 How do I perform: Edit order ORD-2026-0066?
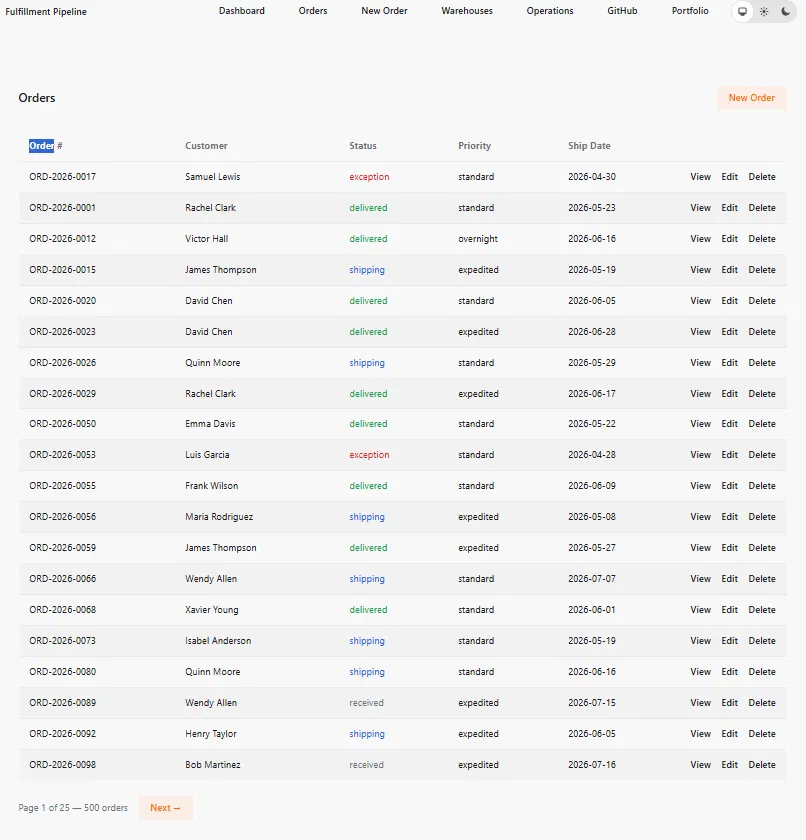729,579
